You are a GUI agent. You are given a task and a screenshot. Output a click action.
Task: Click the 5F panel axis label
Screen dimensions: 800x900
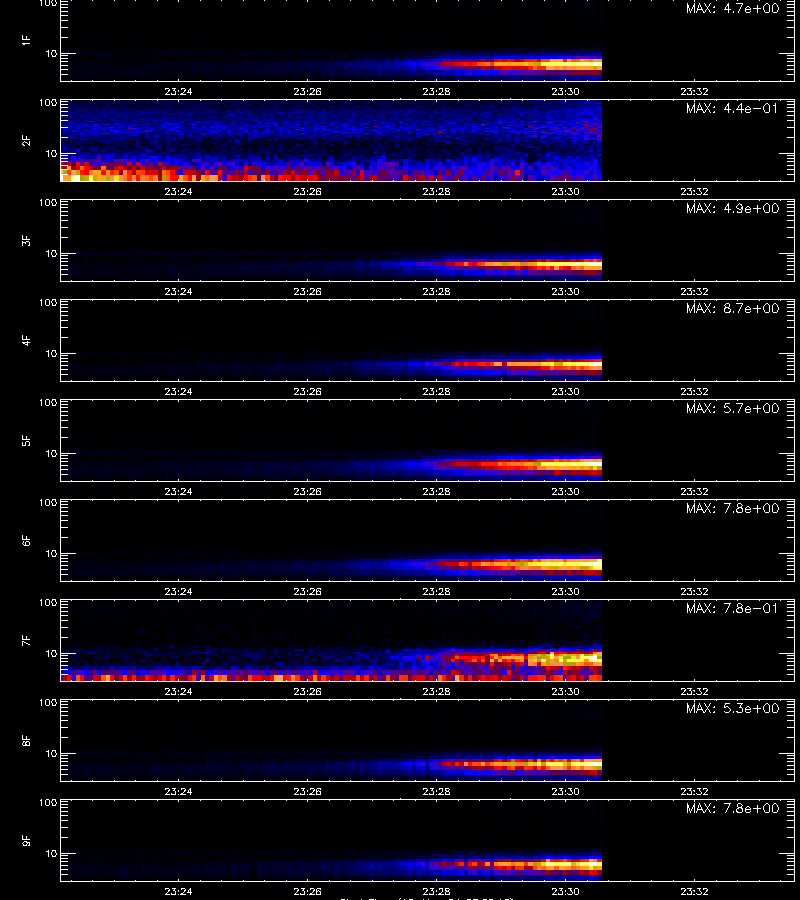click(26, 440)
